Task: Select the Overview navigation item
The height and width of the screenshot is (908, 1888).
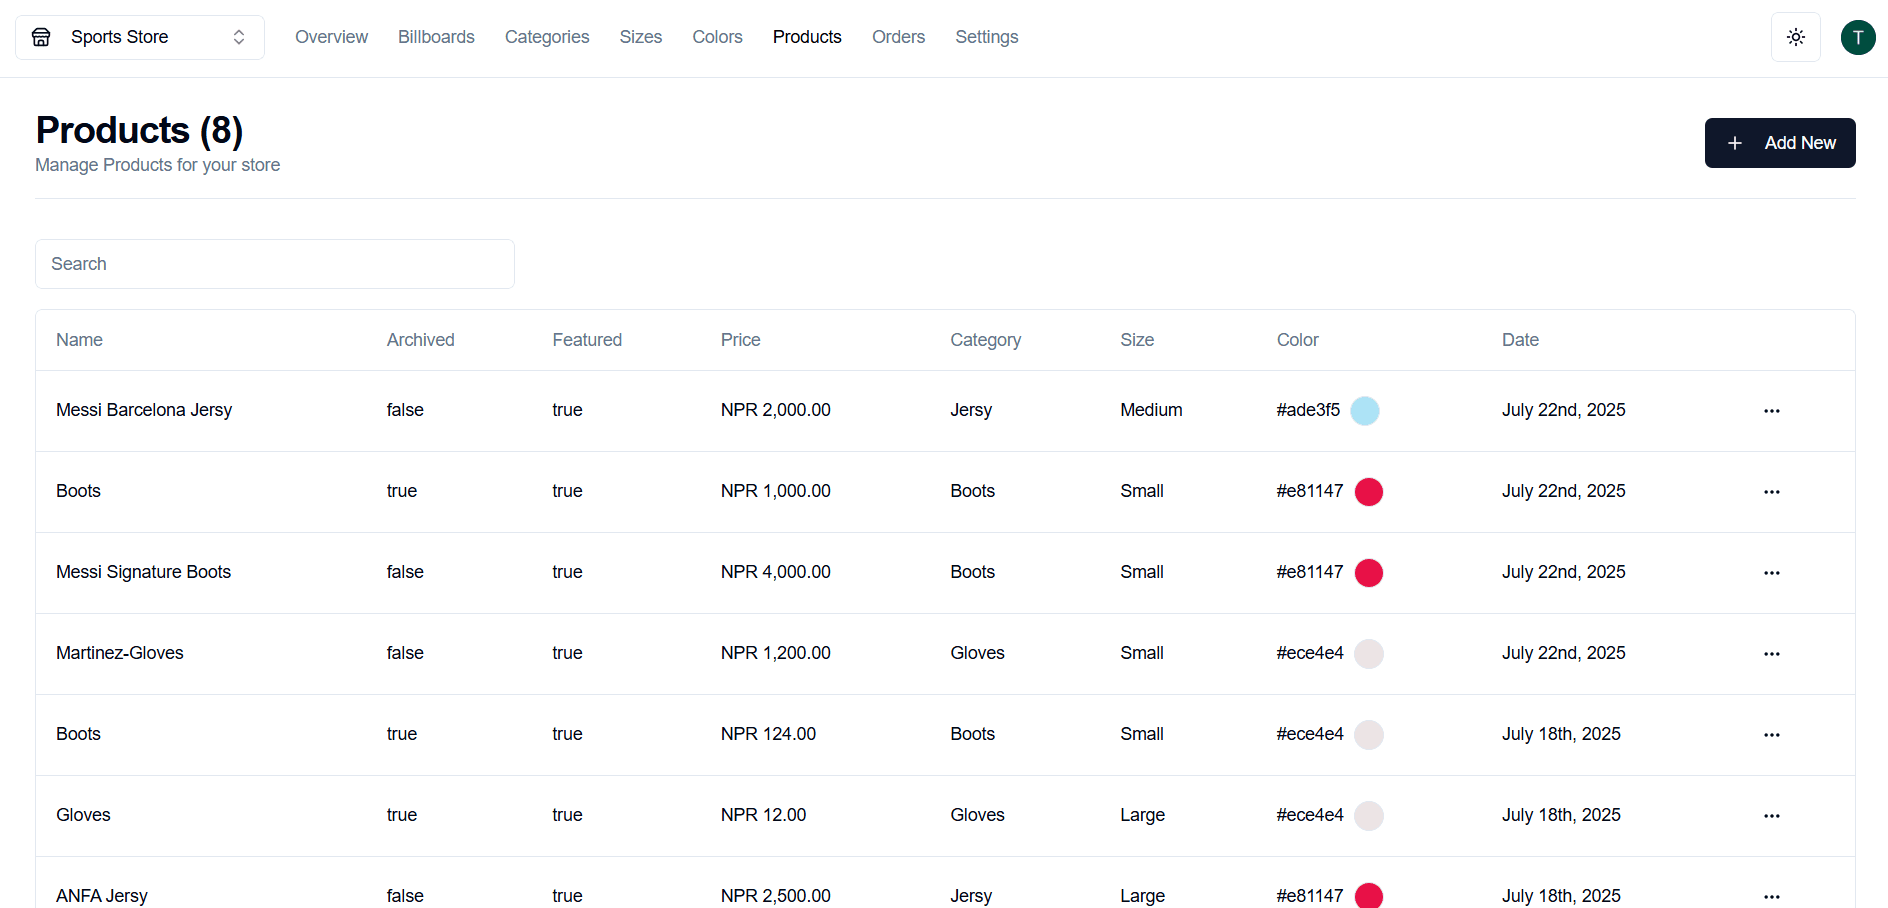Action: click(x=331, y=37)
